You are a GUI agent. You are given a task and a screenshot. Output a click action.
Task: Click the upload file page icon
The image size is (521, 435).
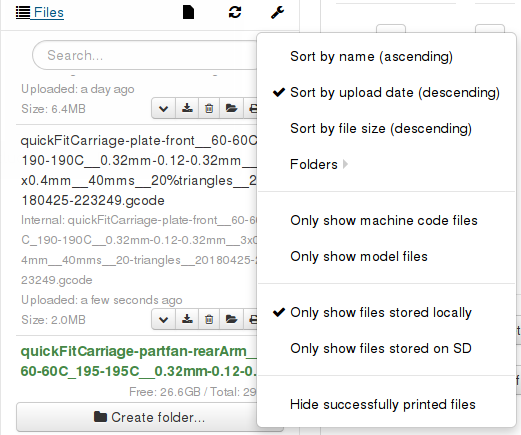(x=188, y=13)
